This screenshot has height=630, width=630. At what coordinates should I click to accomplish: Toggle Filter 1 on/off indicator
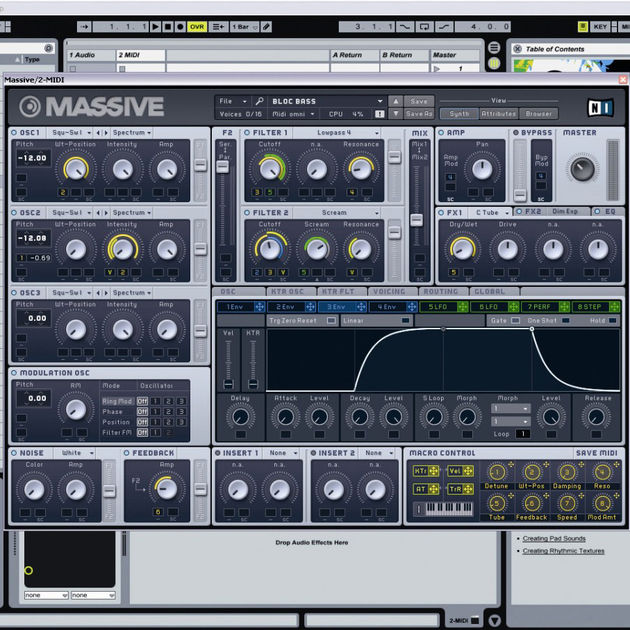click(247, 132)
